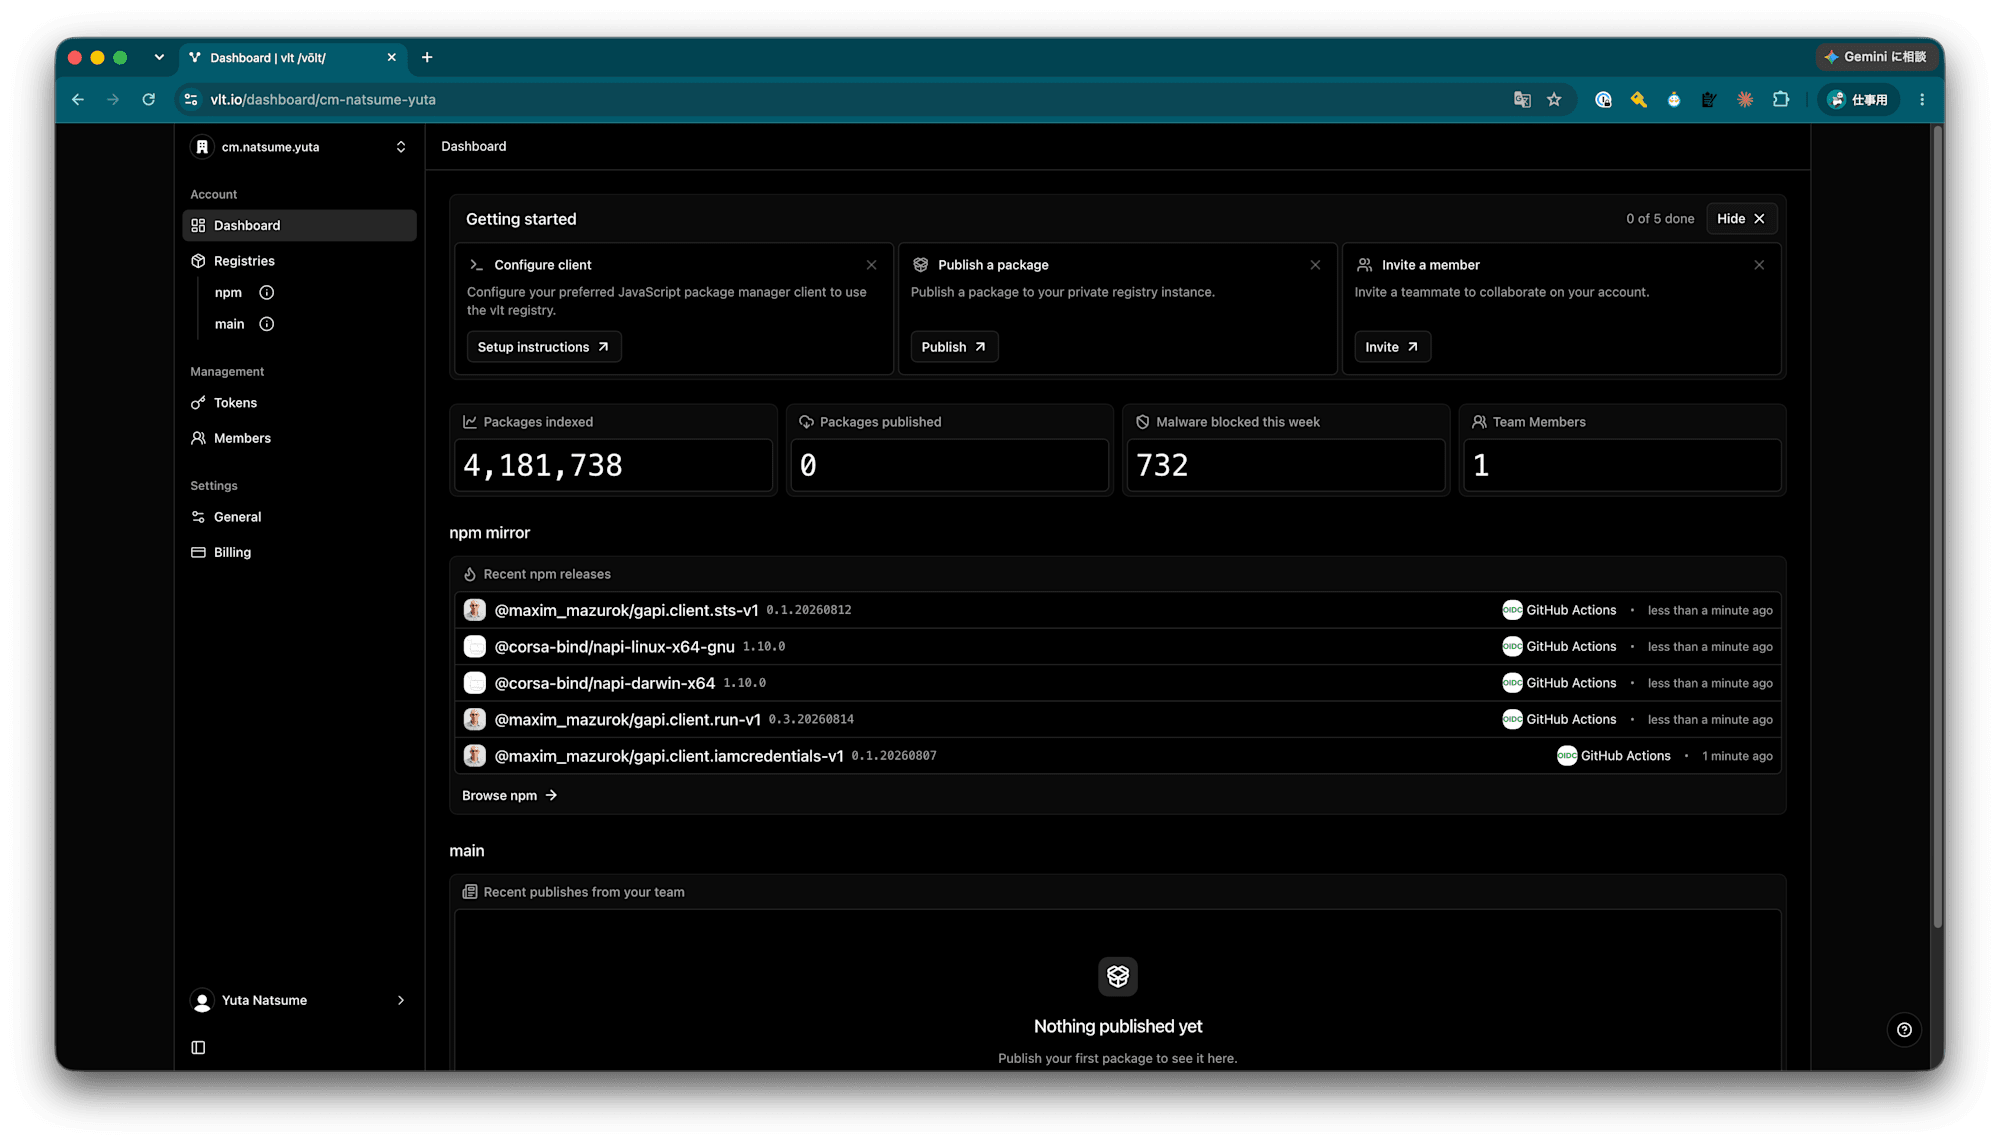This screenshot has width=2000, height=1144.
Task: Open the 仕事用 Chrome profile menu
Action: (x=1858, y=99)
